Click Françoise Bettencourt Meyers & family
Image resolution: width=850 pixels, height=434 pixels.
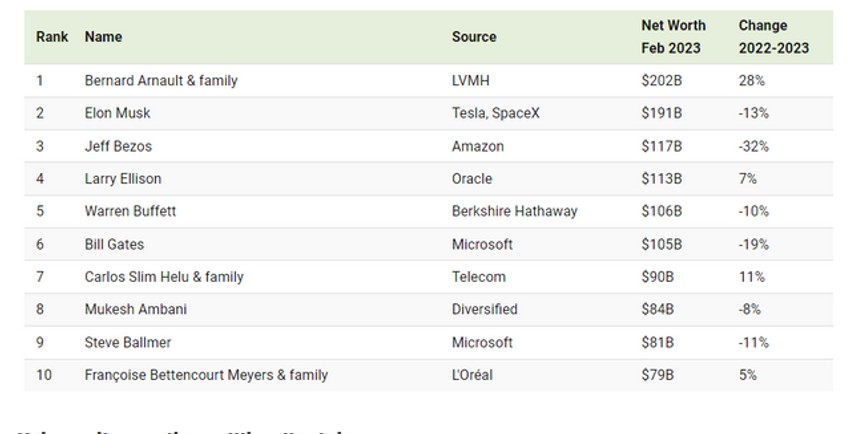tap(206, 375)
